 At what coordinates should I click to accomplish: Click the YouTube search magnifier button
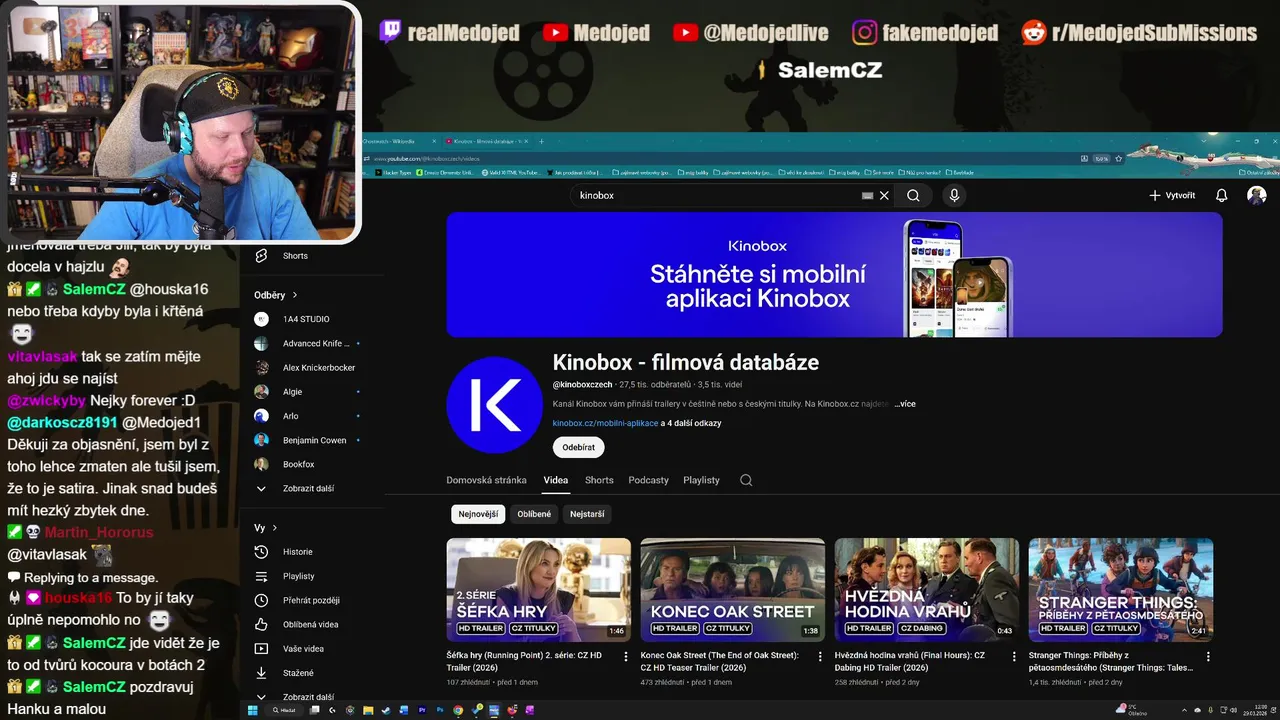point(913,196)
